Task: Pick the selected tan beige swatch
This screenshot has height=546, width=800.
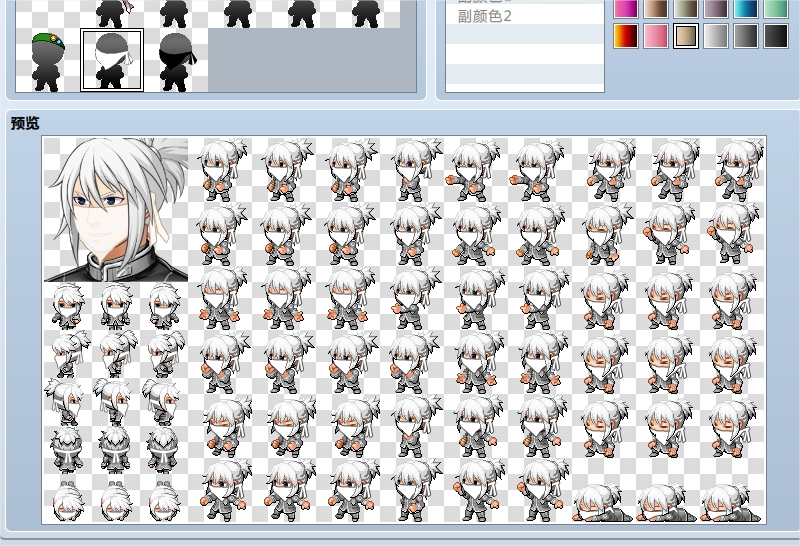Action: click(x=686, y=36)
